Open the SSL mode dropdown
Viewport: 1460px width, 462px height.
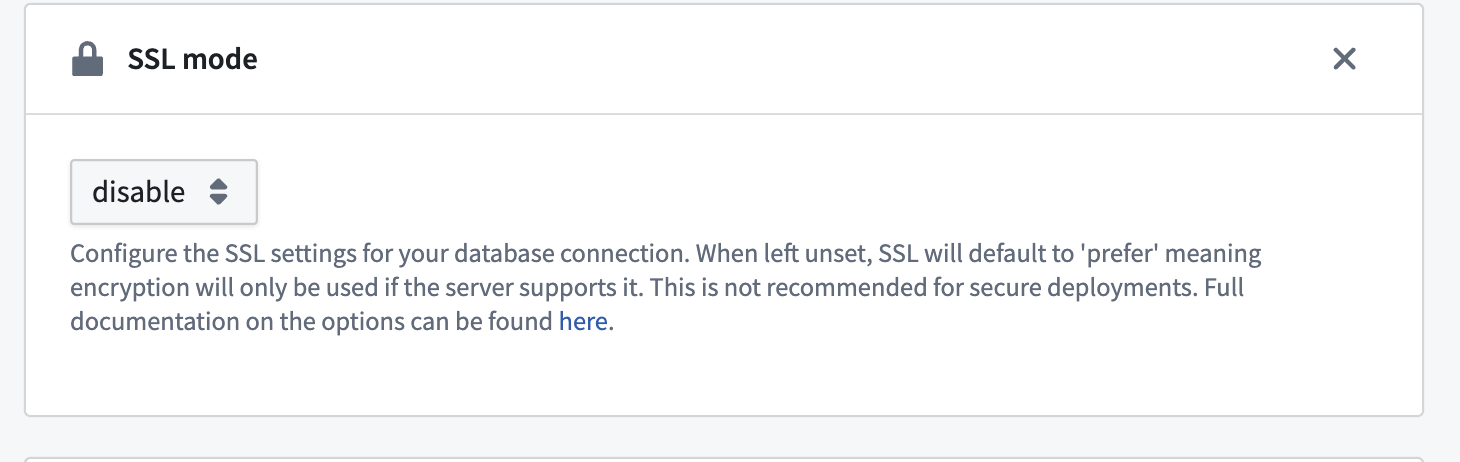(163, 192)
